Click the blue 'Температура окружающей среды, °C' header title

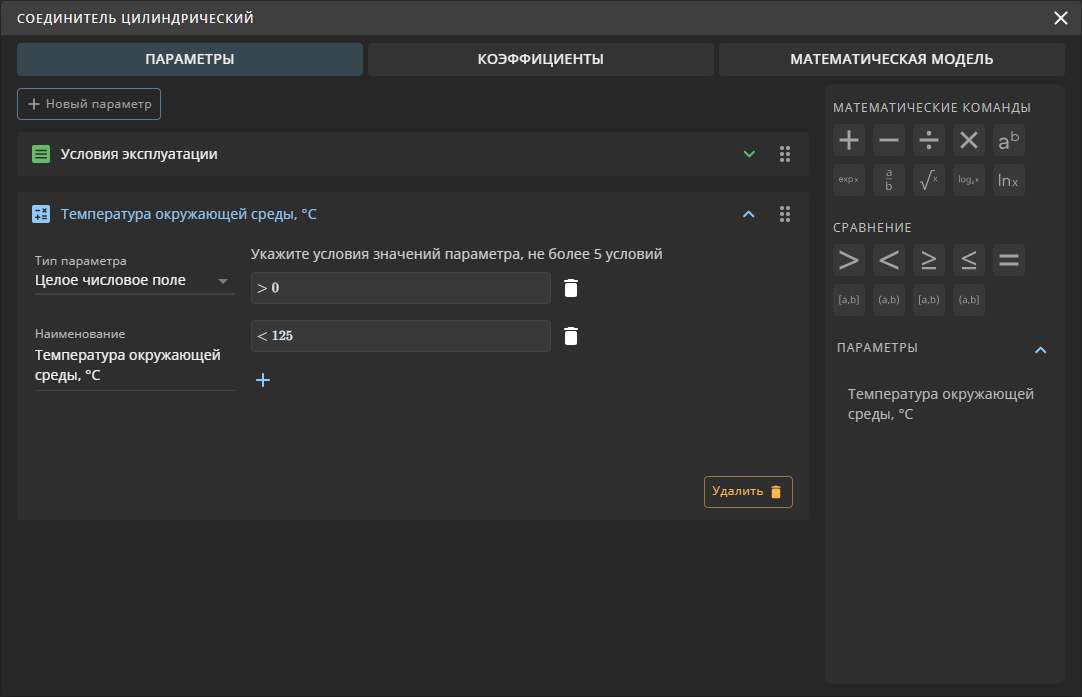pyautogui.click(x=188, y=214)
